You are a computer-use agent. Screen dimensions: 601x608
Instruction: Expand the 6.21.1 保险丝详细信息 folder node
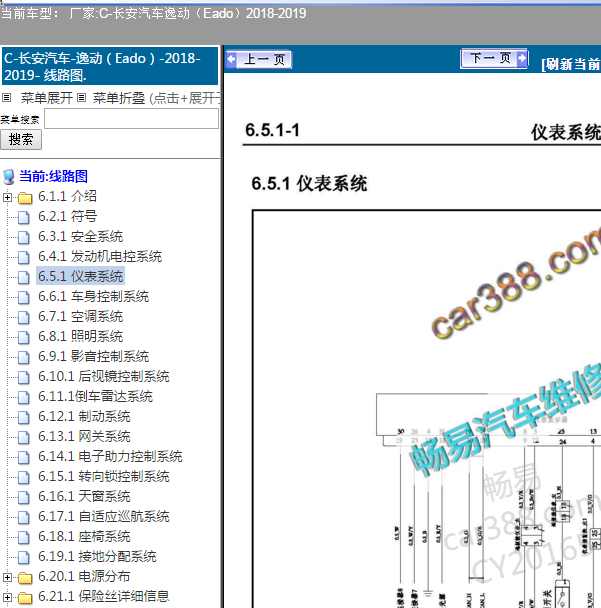tap(7, 598)
